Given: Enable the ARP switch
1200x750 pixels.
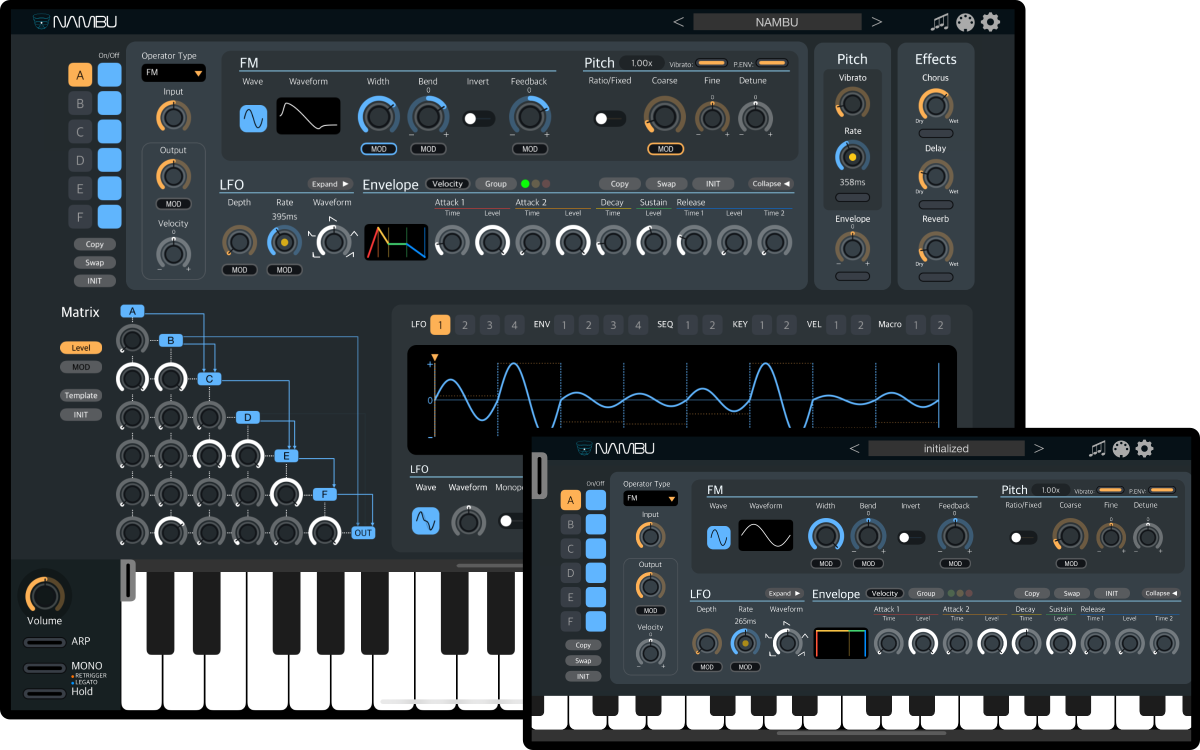Looking at the screenshot, I should (43, 641).
